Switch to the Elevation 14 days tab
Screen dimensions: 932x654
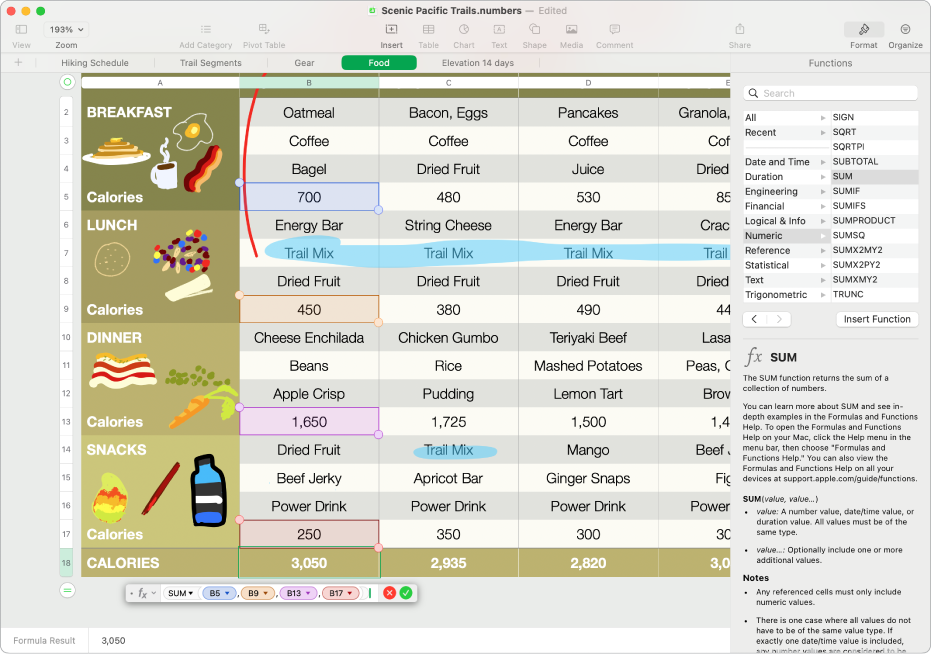(478, 63)
